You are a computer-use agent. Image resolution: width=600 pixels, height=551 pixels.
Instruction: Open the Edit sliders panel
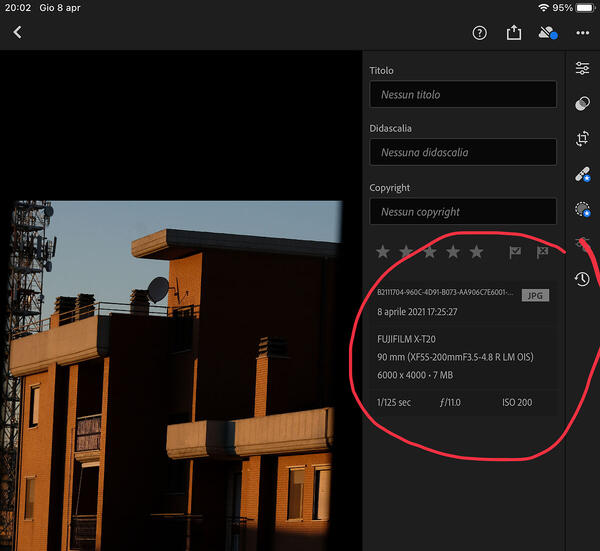[x=582, y=68]
